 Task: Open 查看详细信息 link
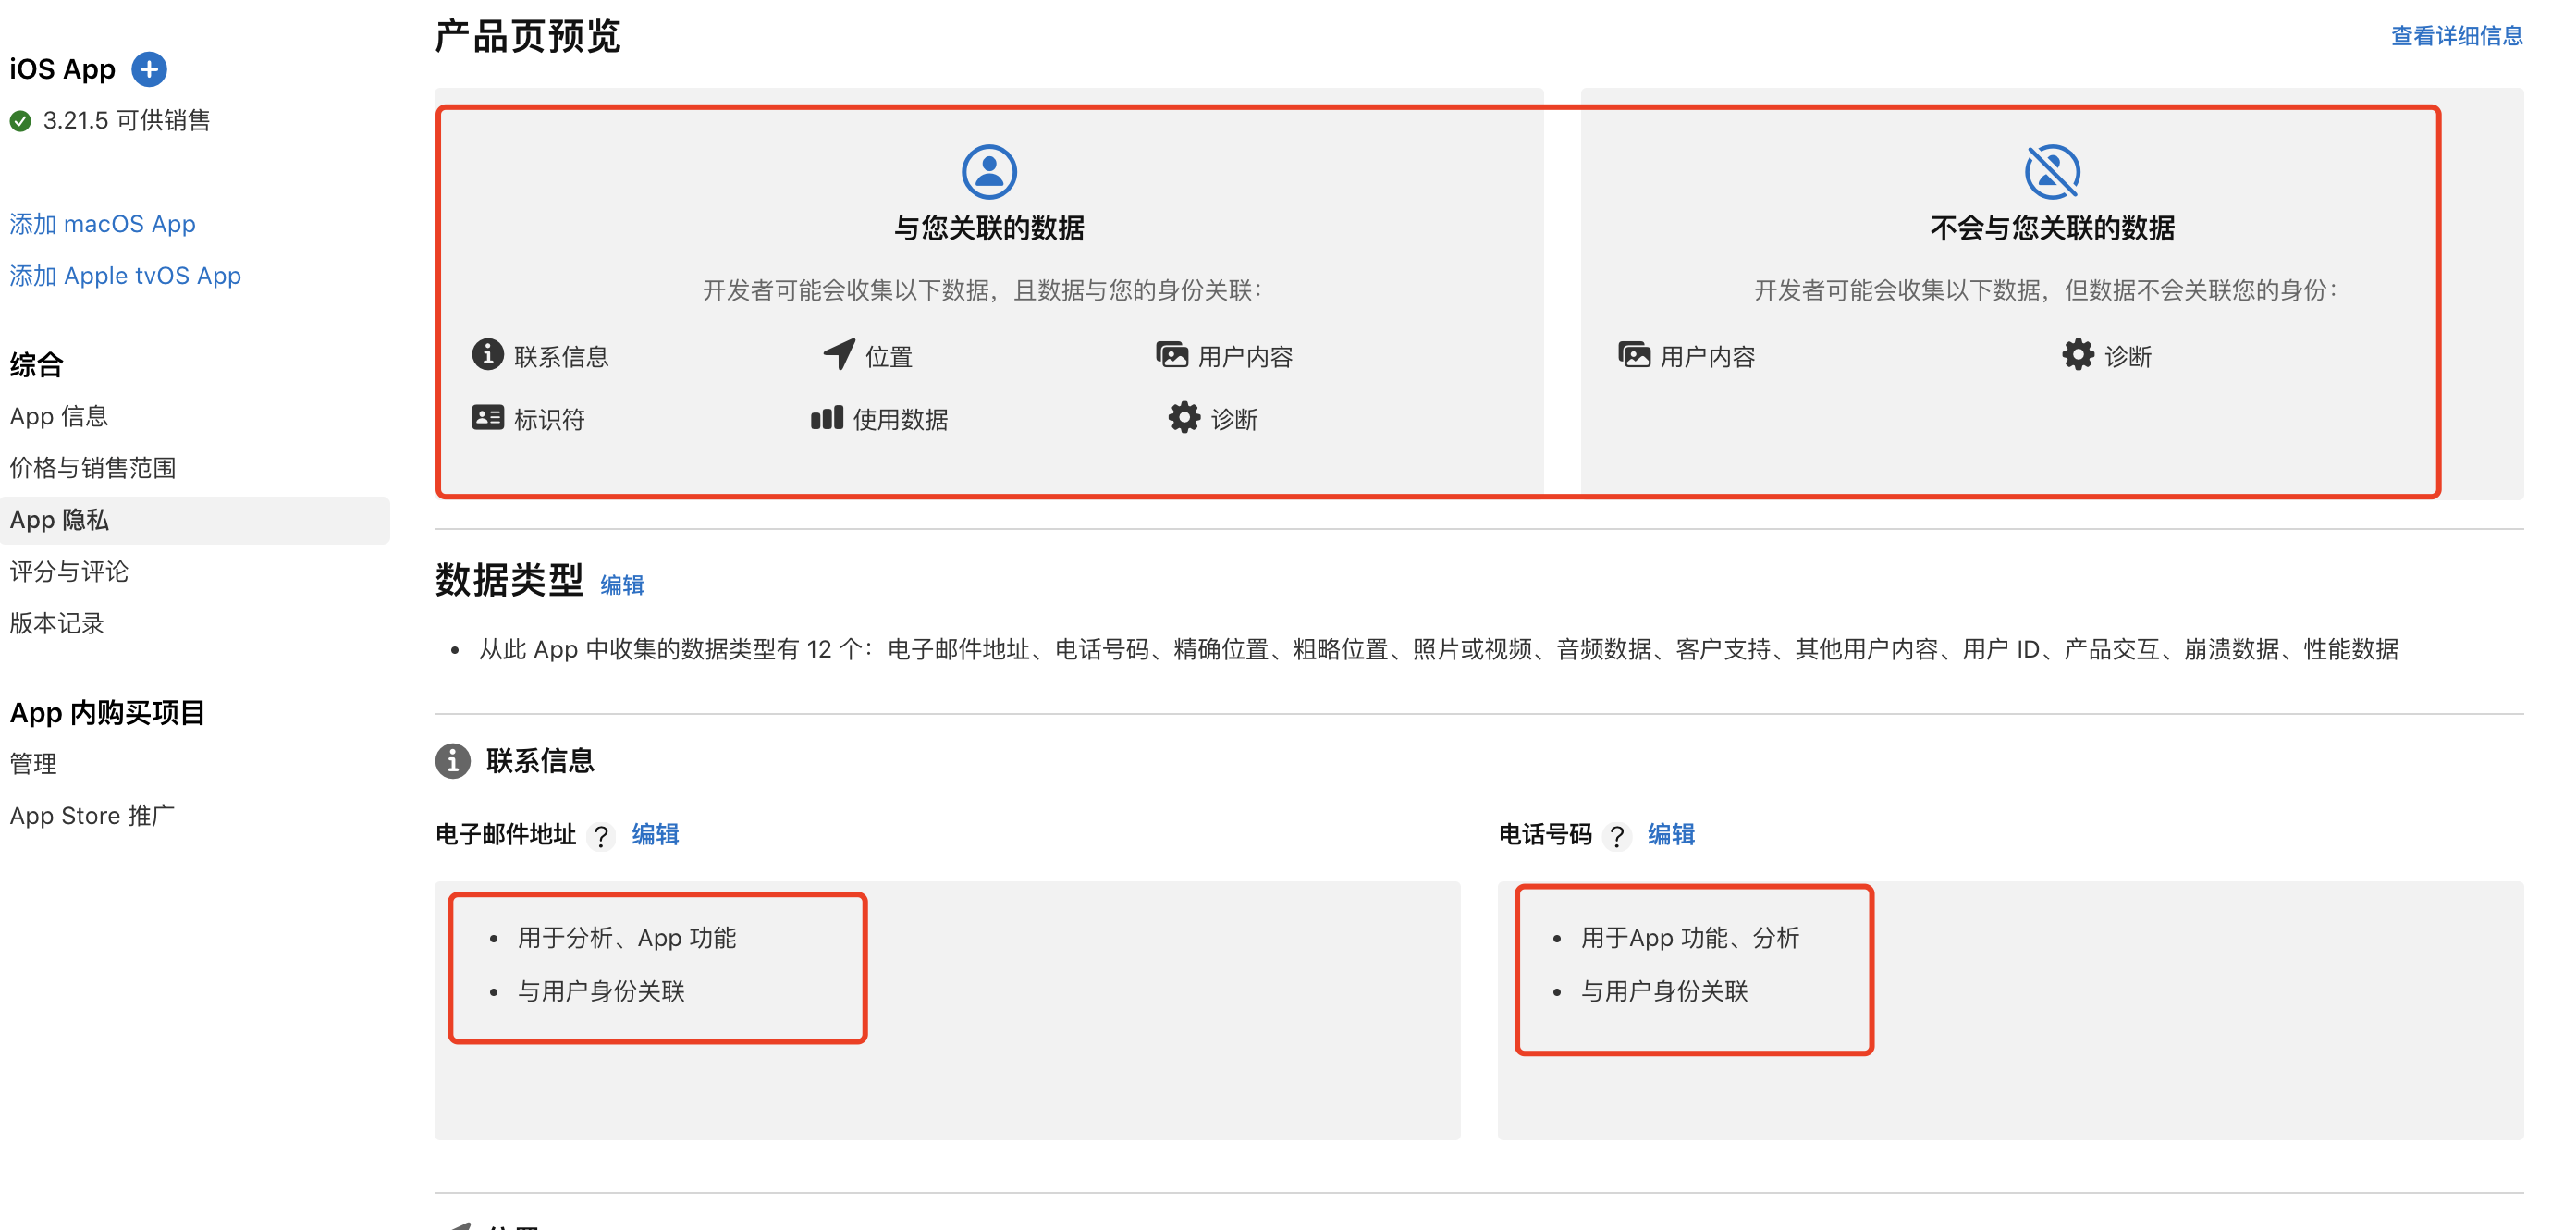pyautogui.click(x=2456, y=36)
